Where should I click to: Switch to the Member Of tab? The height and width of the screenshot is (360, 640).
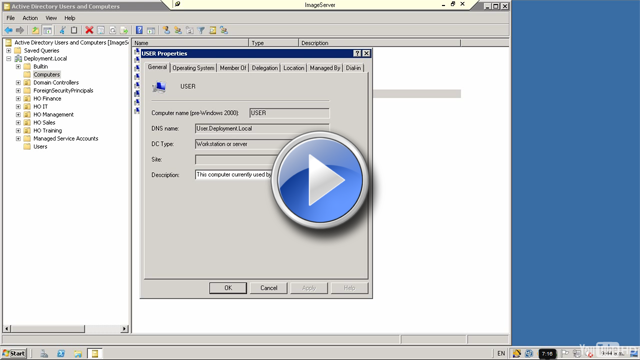point(233,68)
